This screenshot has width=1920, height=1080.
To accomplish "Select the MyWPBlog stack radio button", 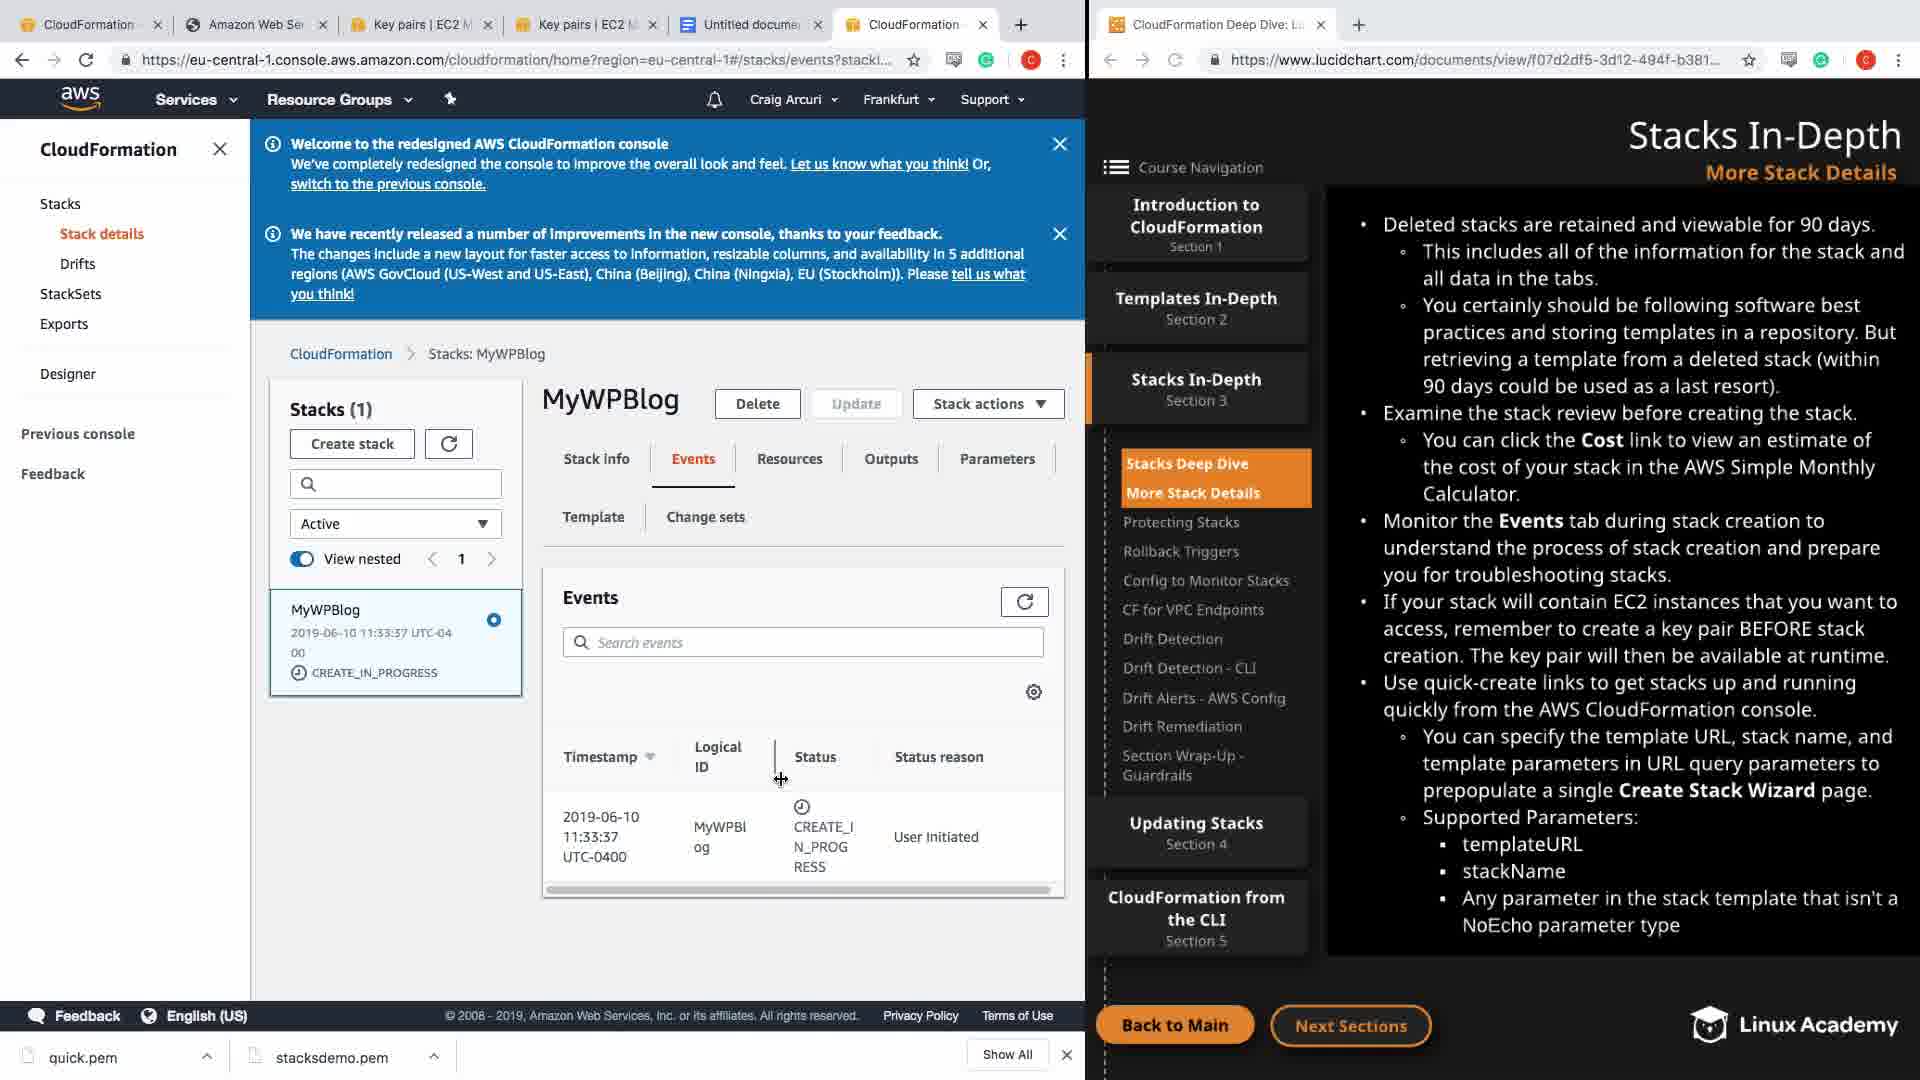I will point(494,620).
